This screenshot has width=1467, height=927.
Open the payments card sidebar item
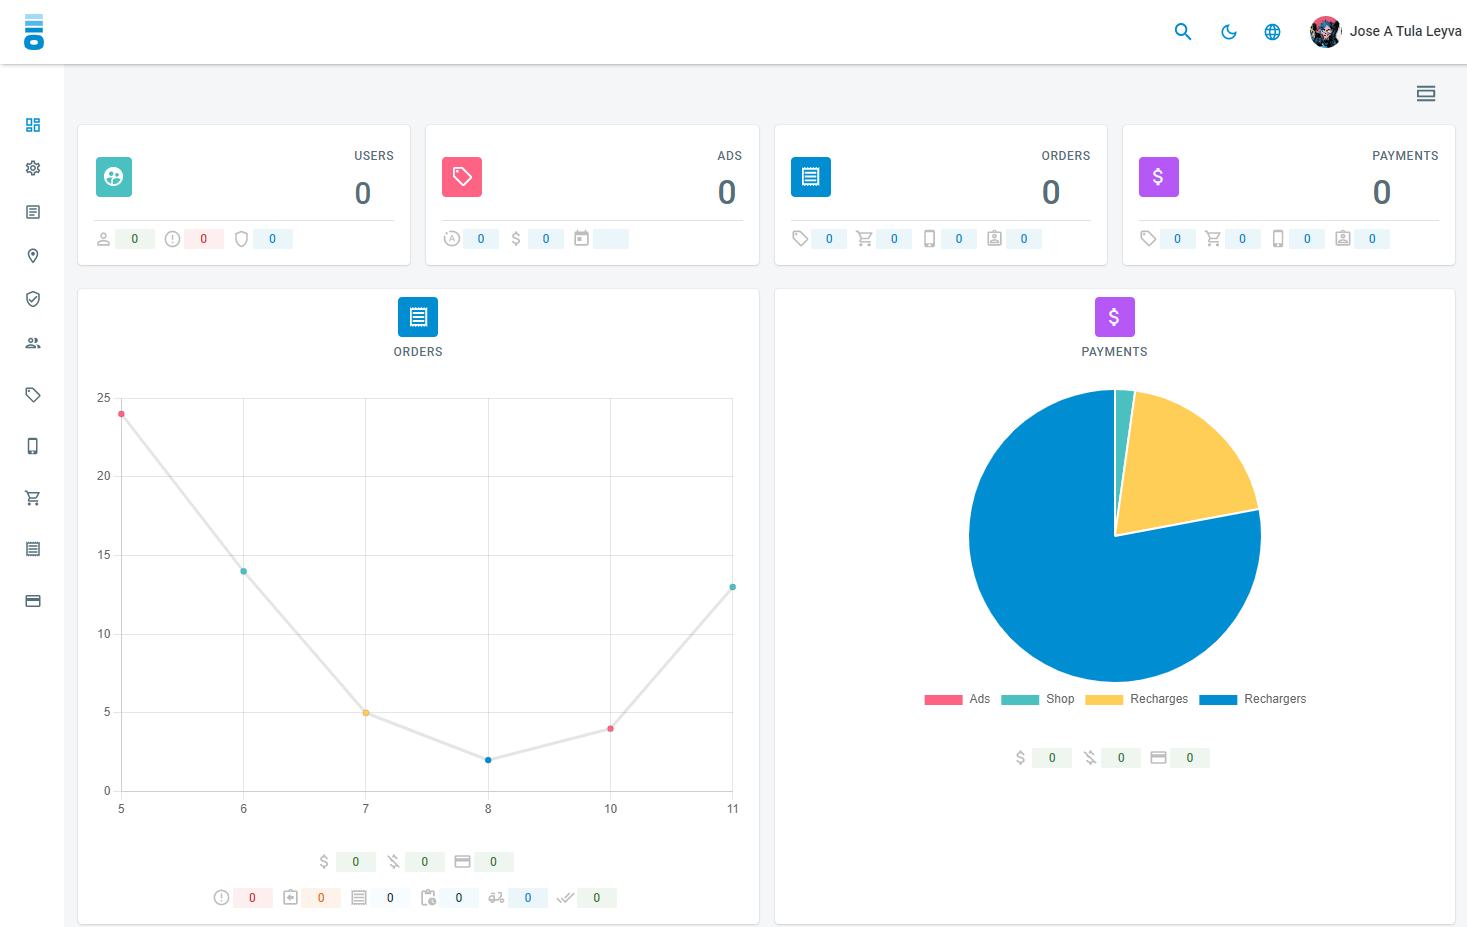point(33,601)
